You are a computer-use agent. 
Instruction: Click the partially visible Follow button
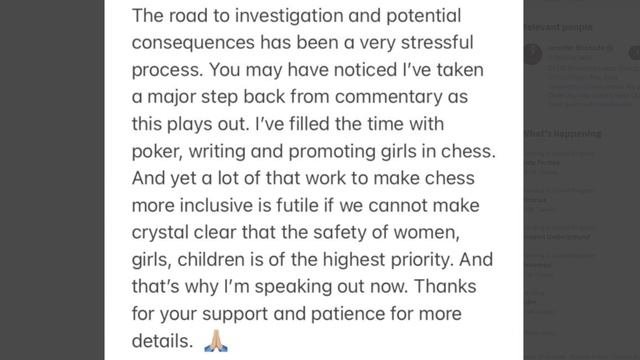pyautogui.click(x=634, y=53)
